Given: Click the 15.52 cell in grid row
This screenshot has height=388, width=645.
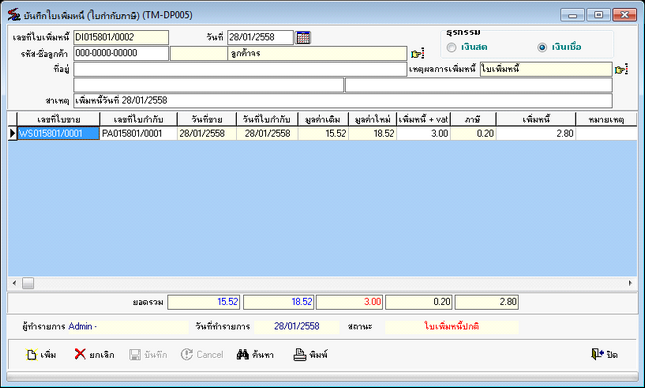Looking at the screenshot, I should point(323,134).
